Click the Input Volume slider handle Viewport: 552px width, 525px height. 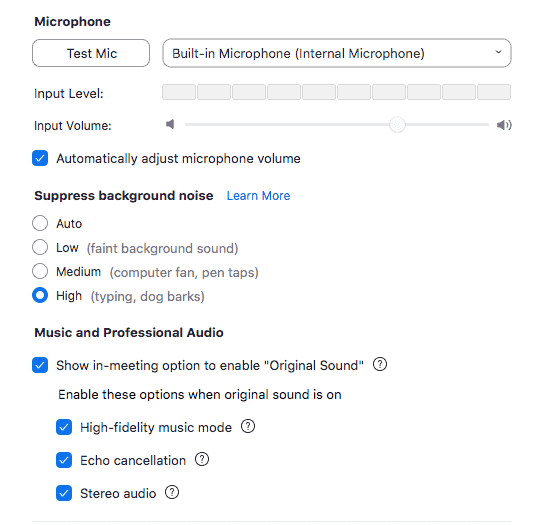click(397, 125)
